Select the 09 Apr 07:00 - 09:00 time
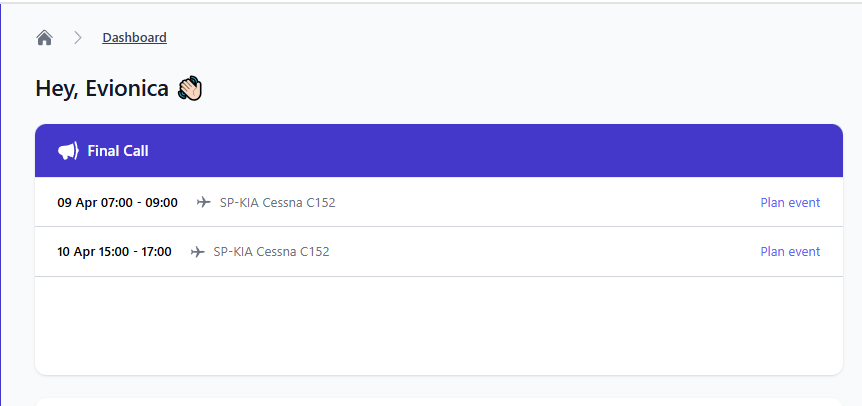Image resolution: width=862 pixels, height=406 pixels. point(118,203)
